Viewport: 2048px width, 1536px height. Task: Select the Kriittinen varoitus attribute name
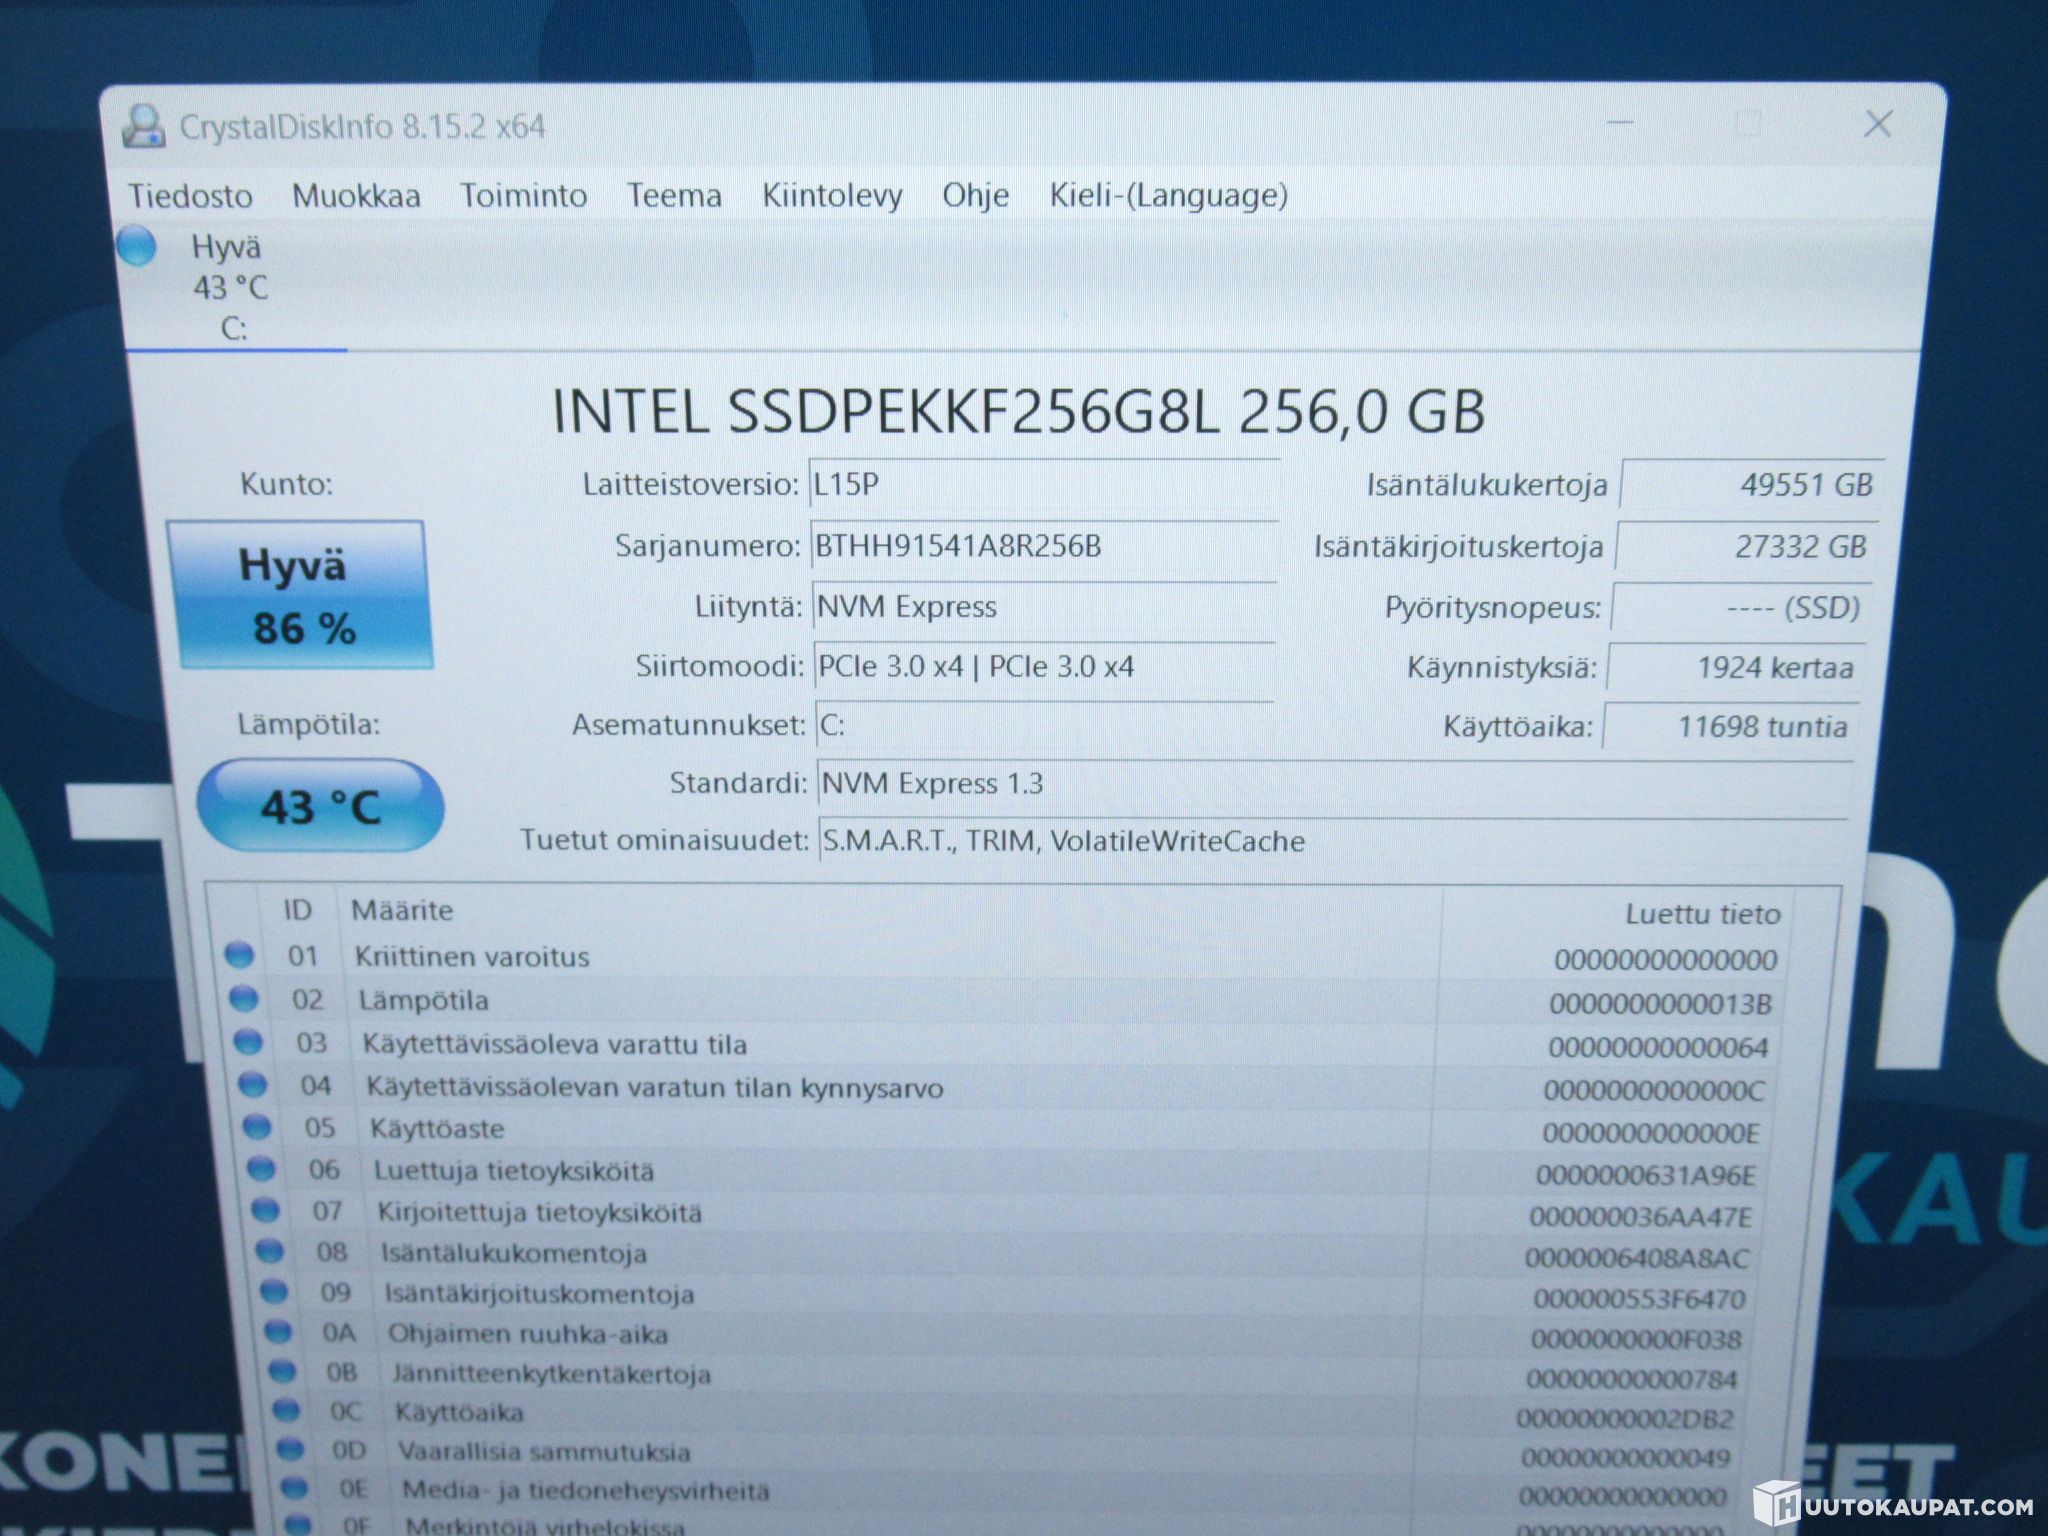(x=472, y=957)
